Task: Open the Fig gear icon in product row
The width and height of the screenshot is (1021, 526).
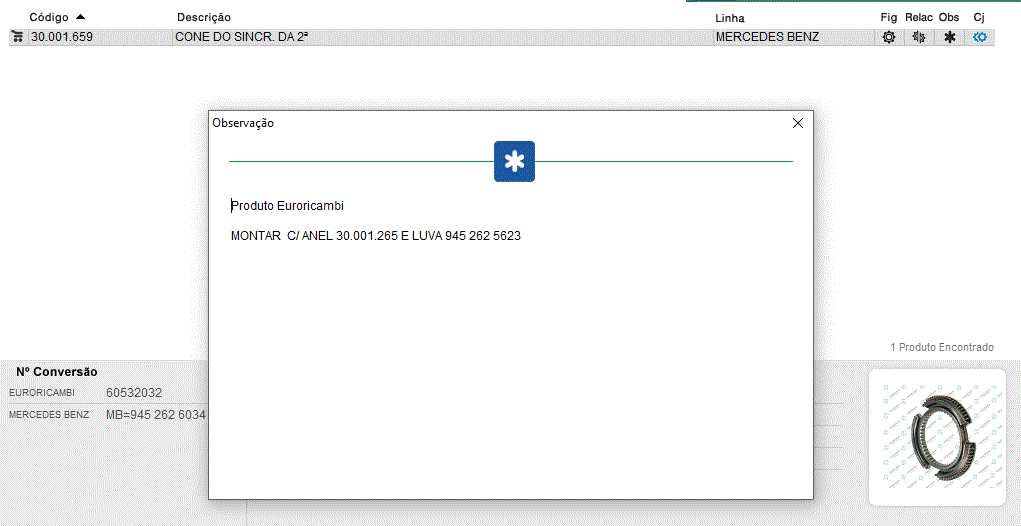Action: coord(888,37)
